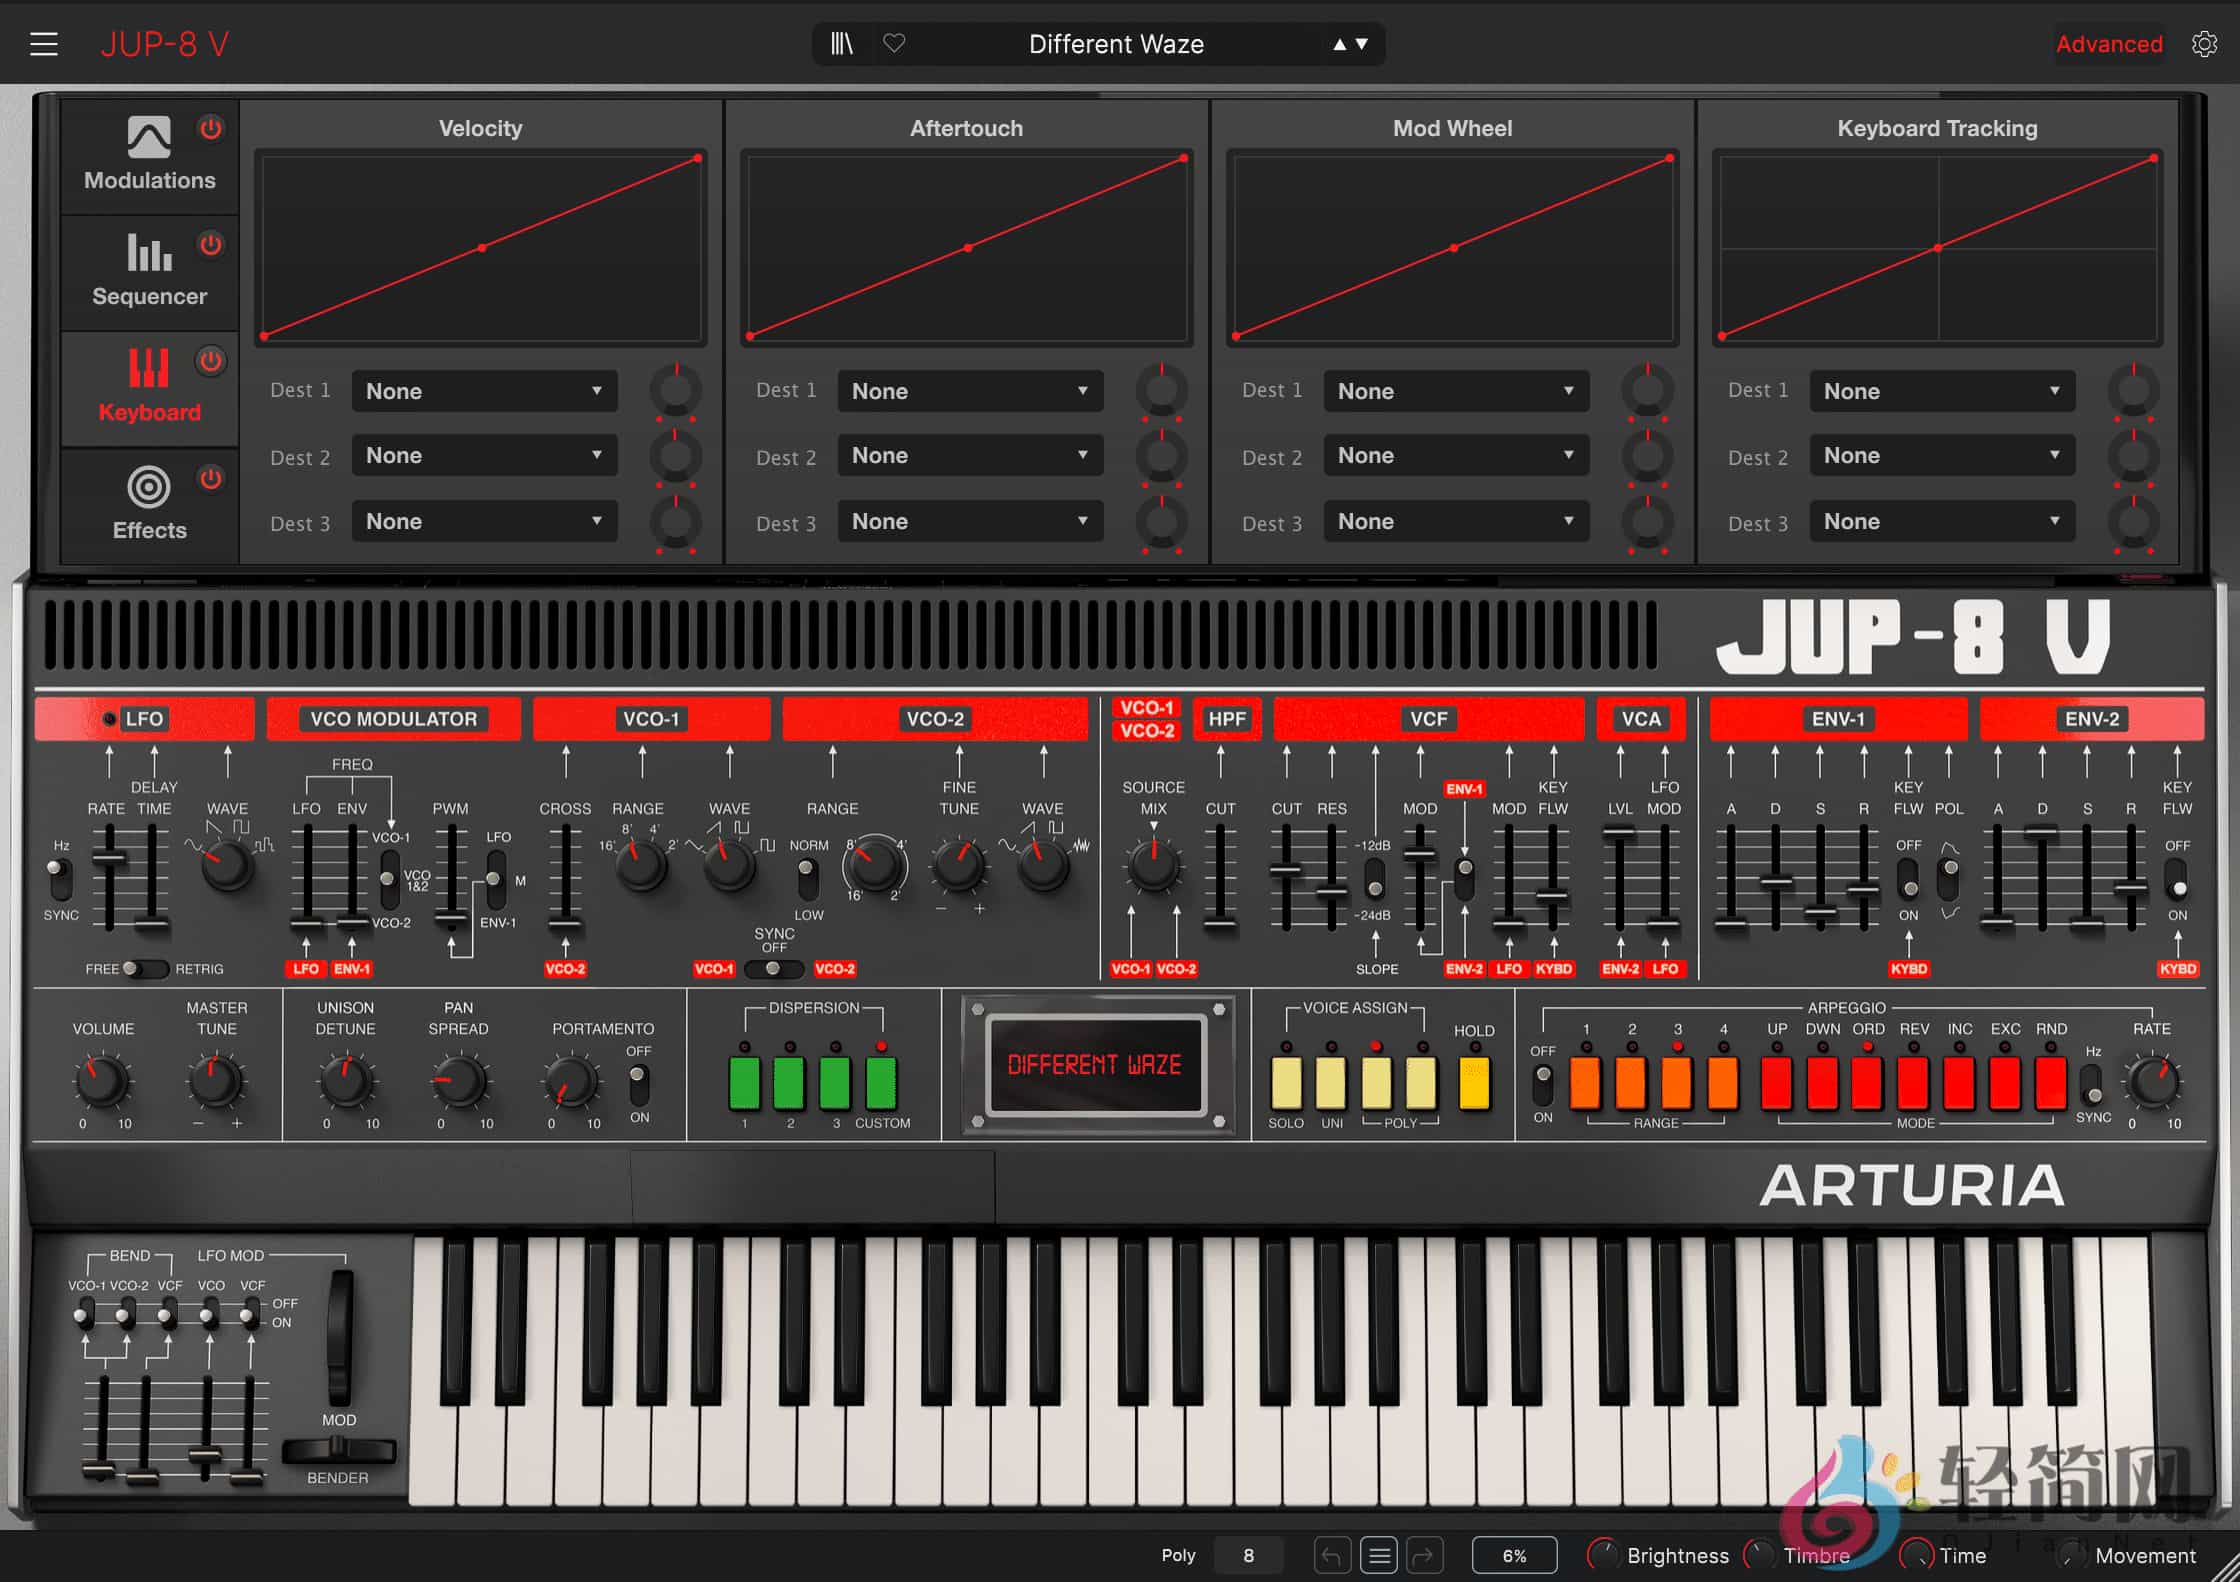Open the Effects tab
Viewport: 2240px width, 1582px height.
[148, 503]
